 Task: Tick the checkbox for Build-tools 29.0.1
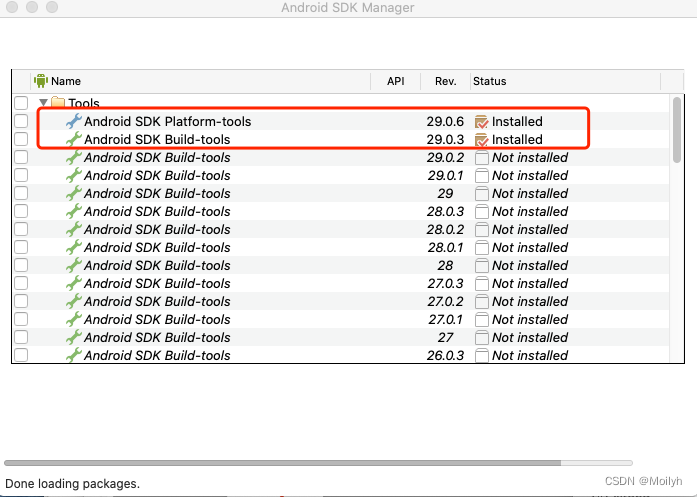[x=21, y=175]
